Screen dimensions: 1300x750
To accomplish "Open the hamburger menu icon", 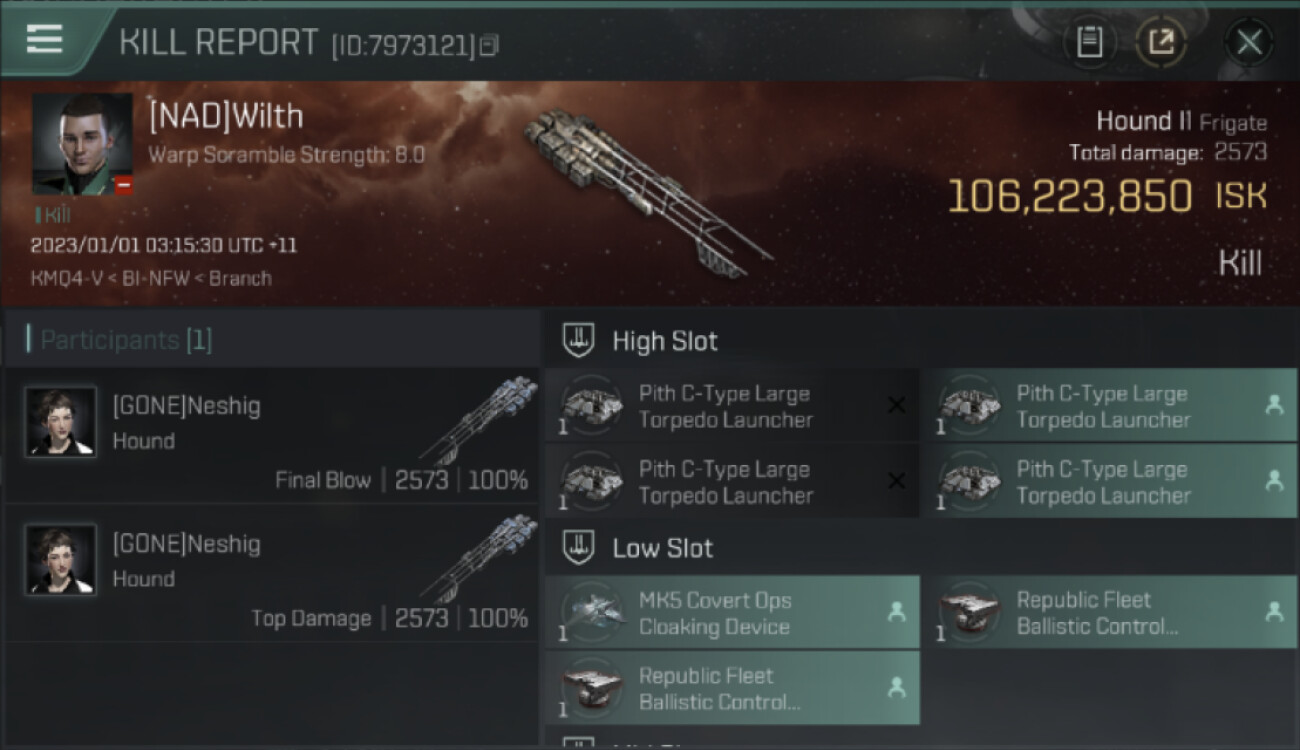I will point(44,39).
